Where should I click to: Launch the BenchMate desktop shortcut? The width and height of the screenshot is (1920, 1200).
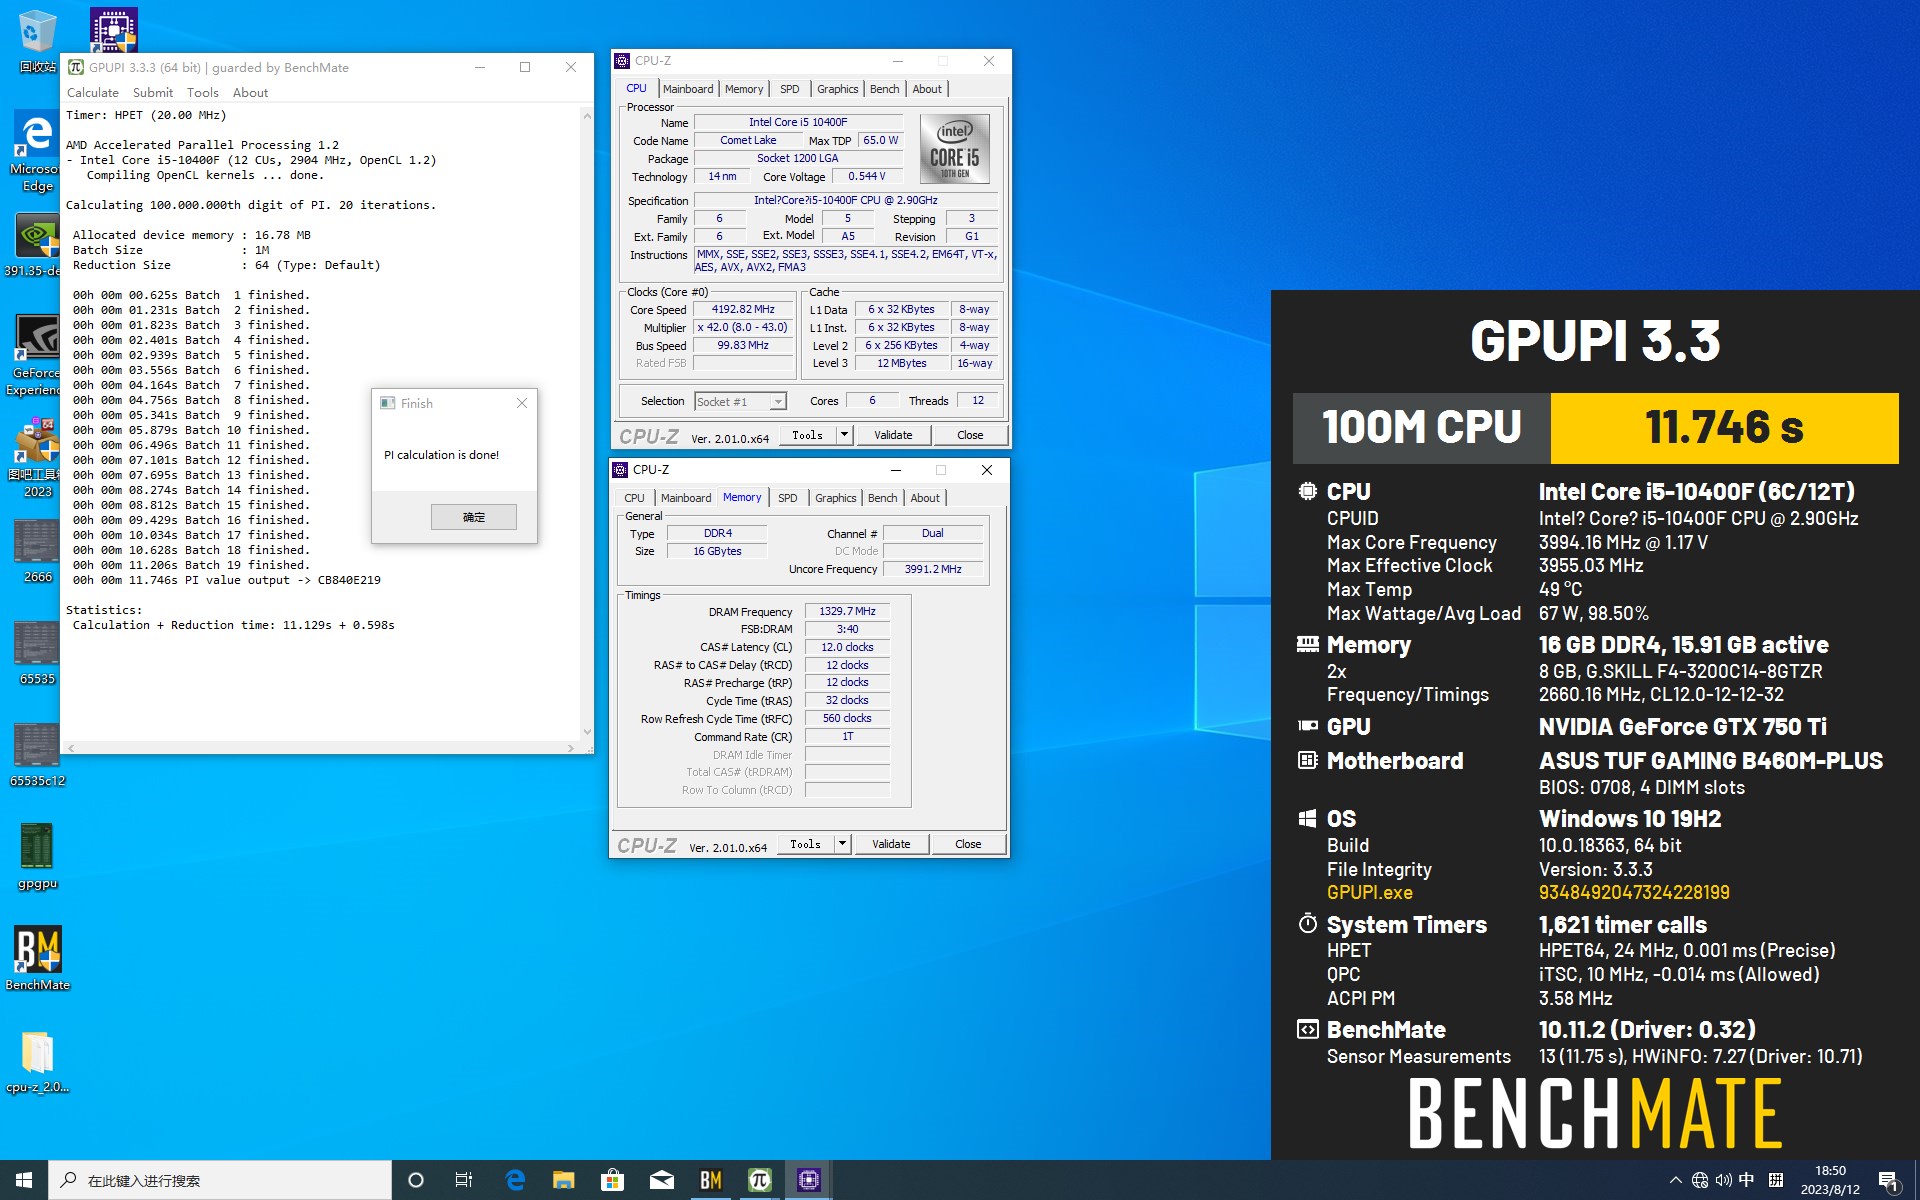(x=37, y=958)
